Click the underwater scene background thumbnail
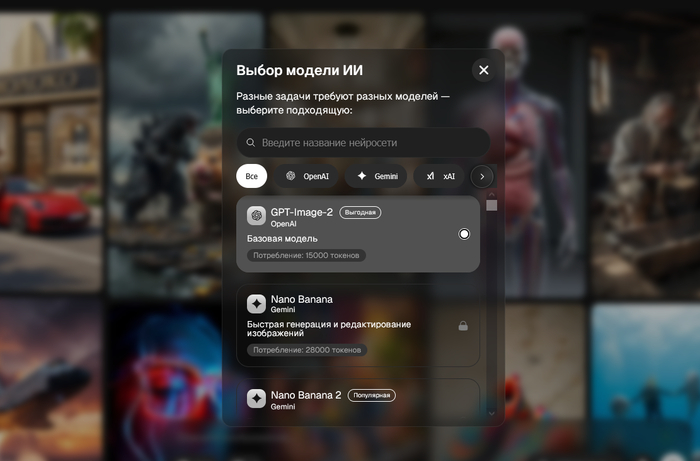The image size is (700, 461). coord(646,382)
